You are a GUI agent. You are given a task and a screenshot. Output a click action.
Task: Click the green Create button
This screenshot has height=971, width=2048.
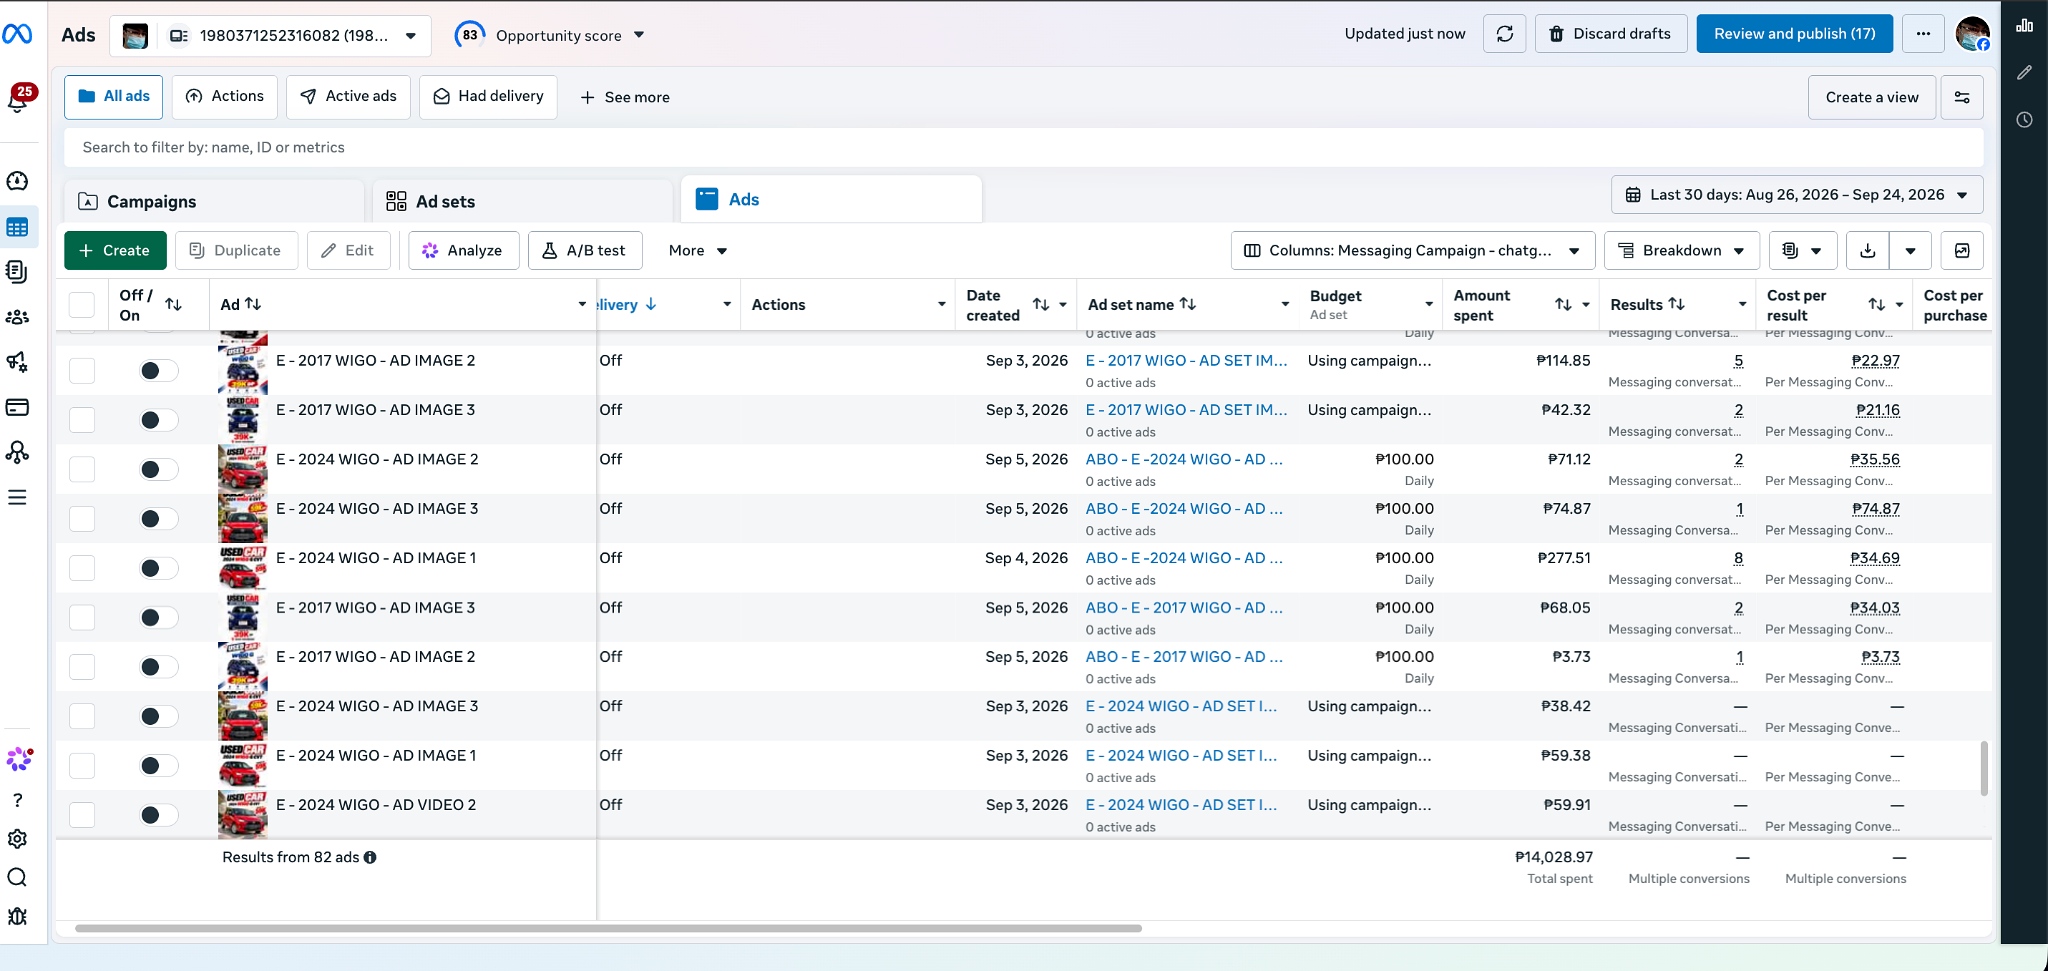tap(115, 251)
